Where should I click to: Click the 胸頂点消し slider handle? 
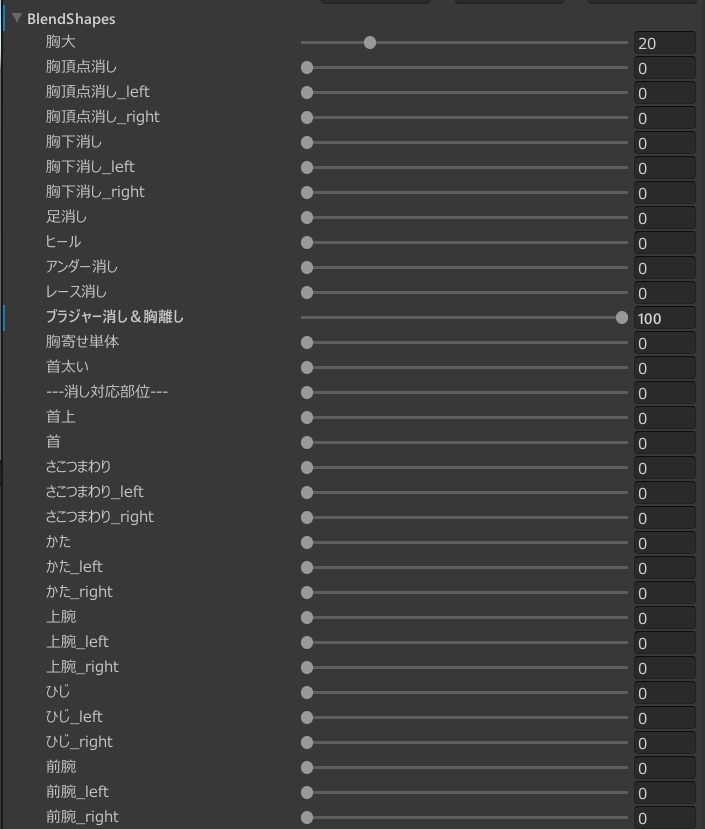(307, 68)
